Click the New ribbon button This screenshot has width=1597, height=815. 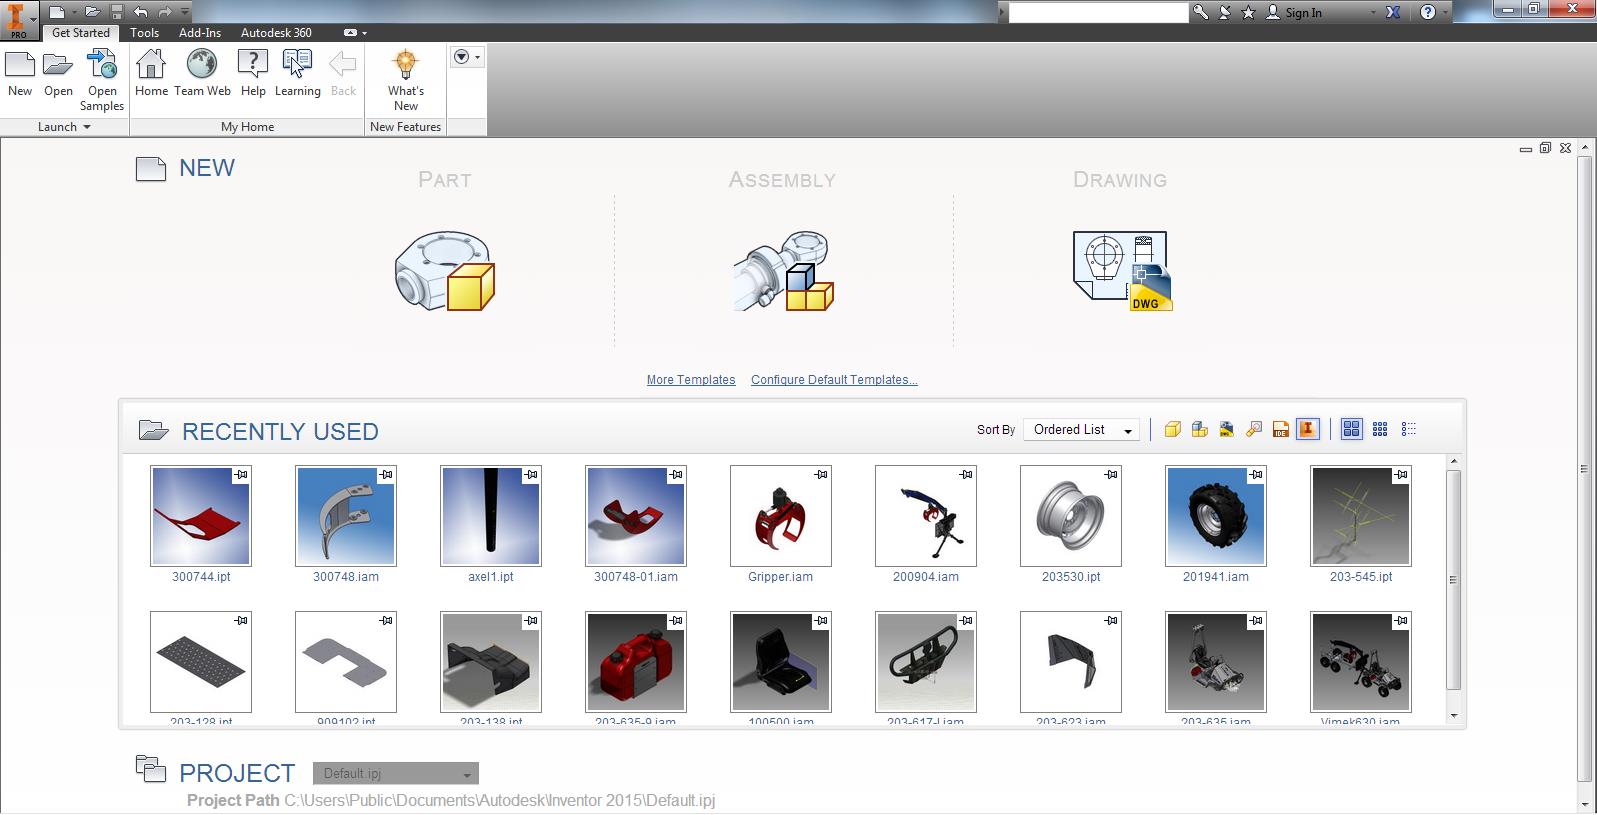[20, 74]
